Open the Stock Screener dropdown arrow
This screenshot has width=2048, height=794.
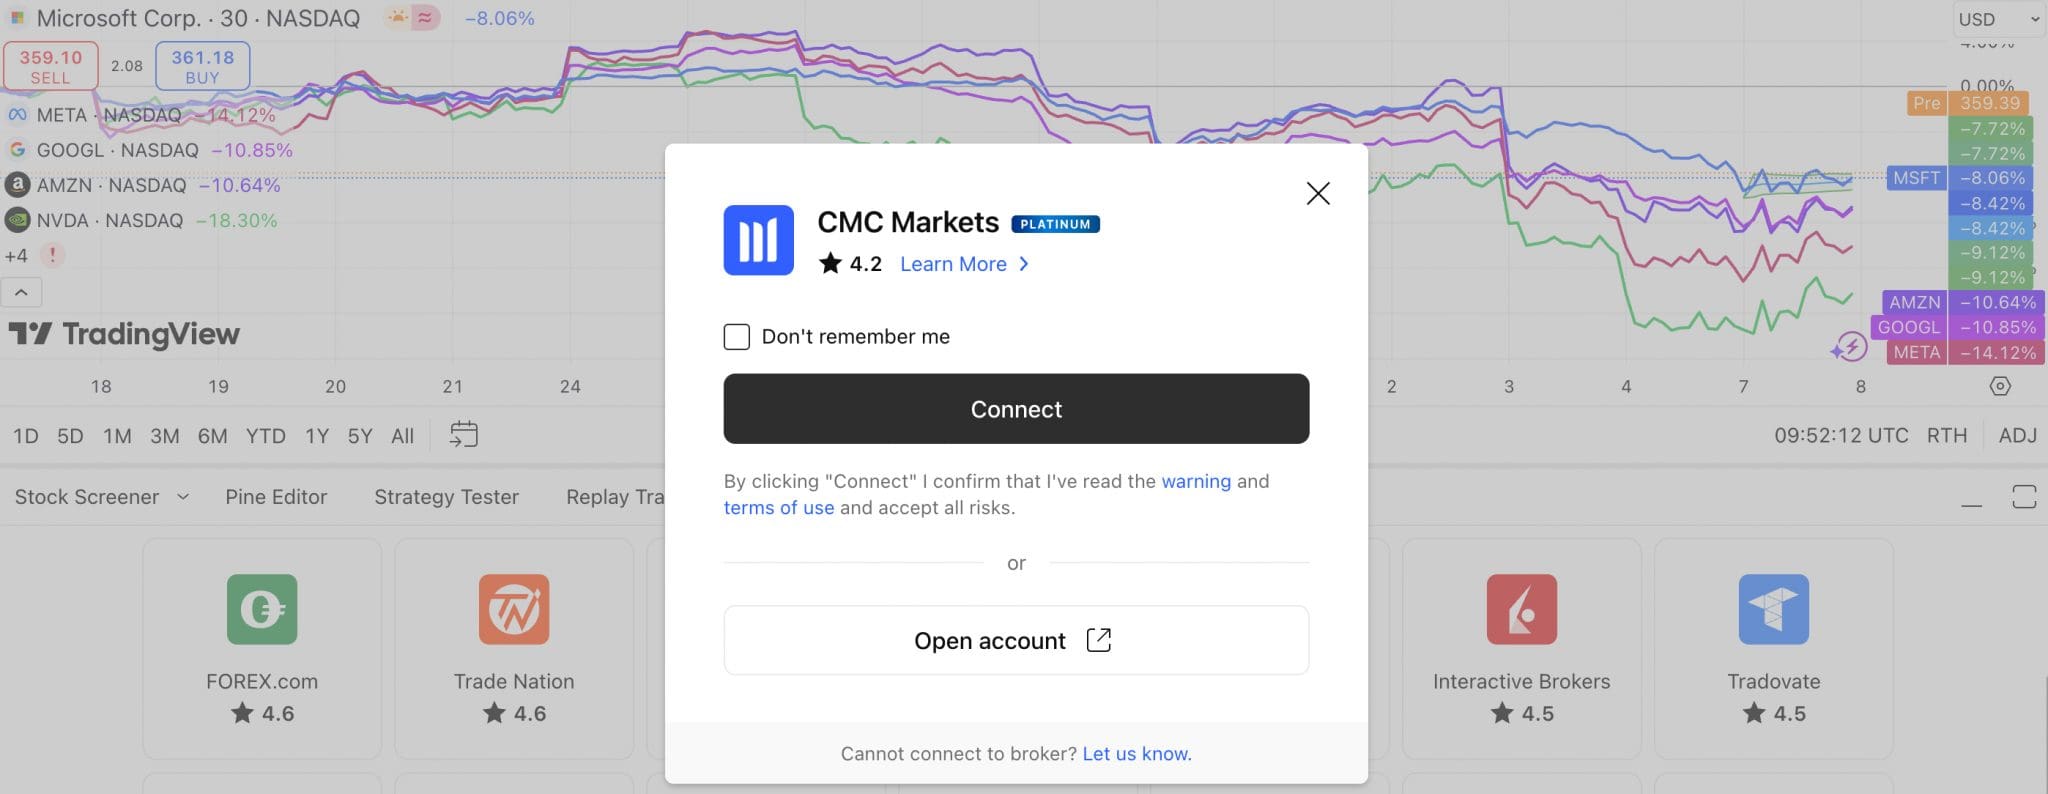point(183,497)
